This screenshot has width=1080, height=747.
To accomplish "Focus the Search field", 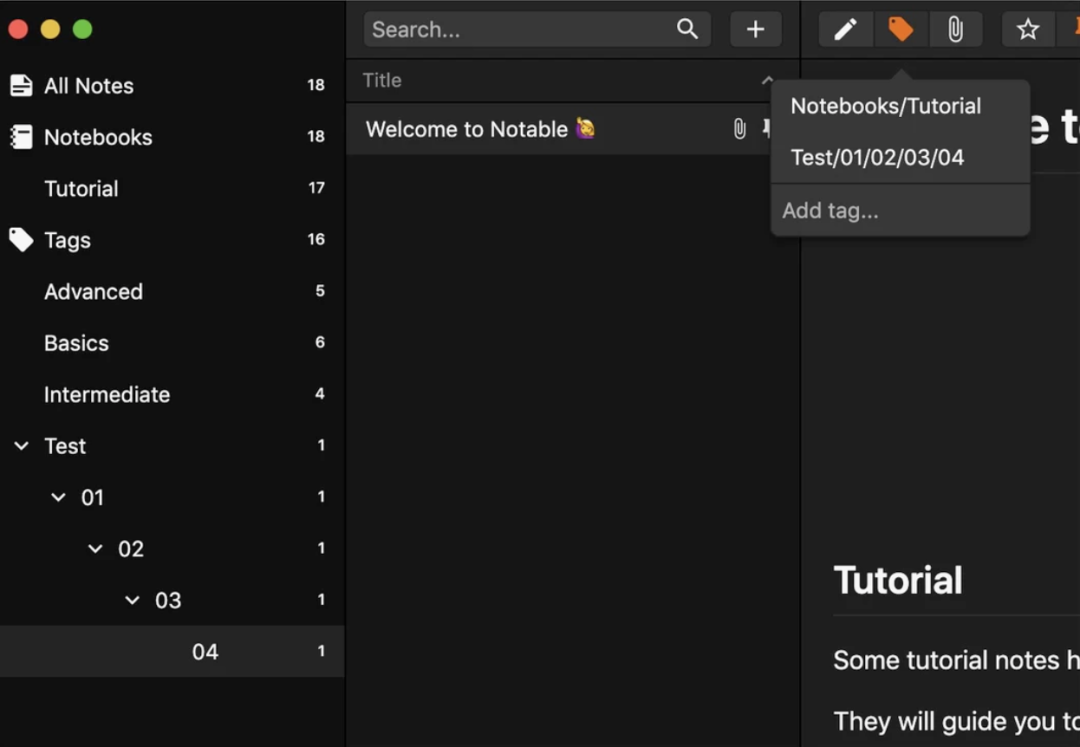I will [x=537, y=29].
